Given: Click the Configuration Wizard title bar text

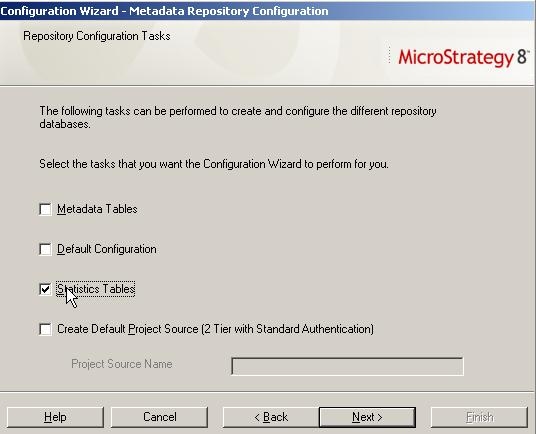Looking at the screenshot, I should [x=164, y=11].
